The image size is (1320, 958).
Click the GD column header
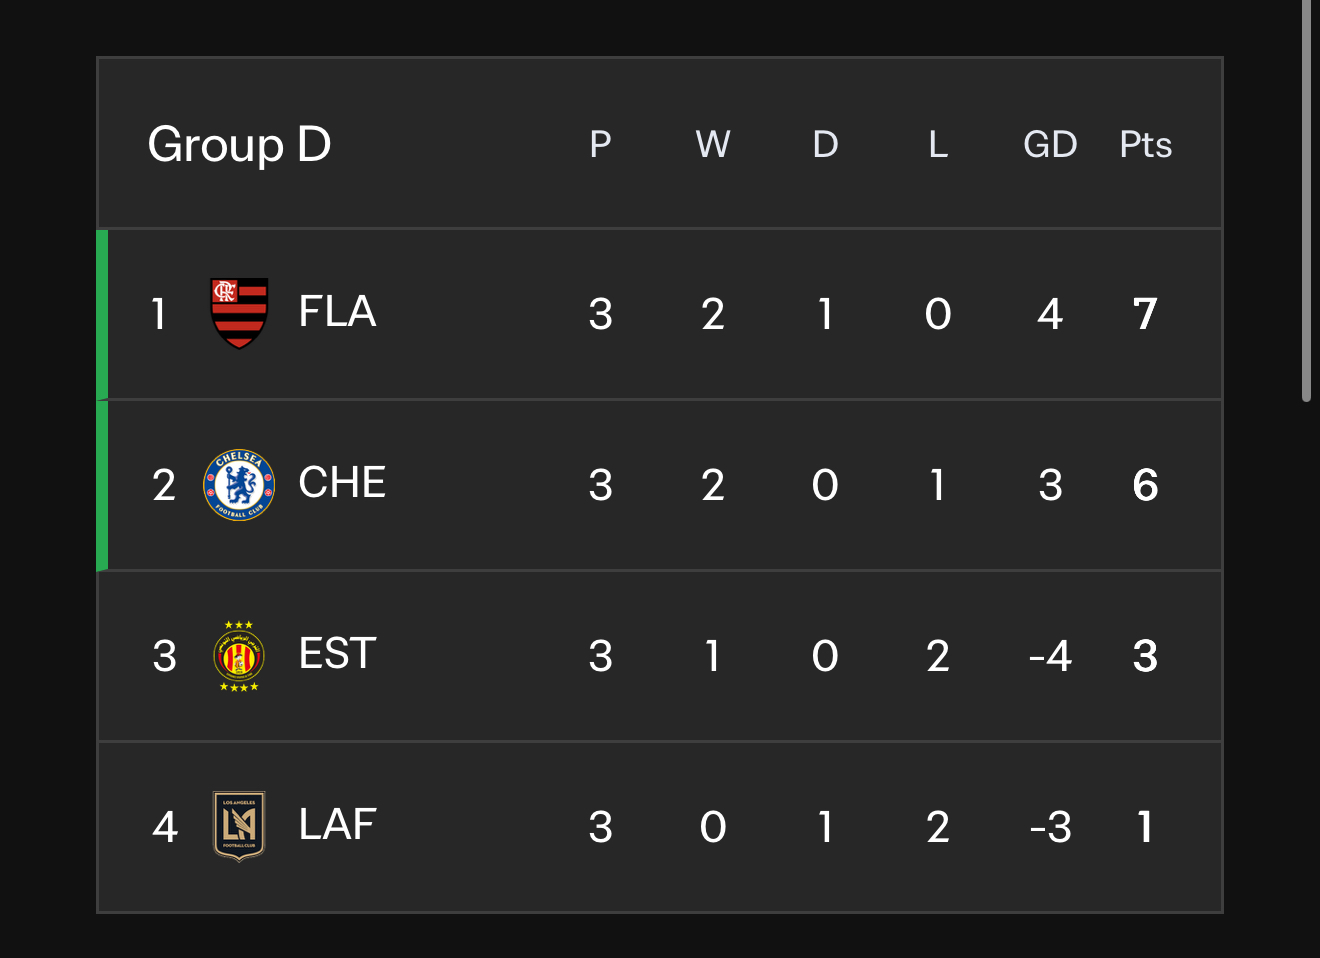tap(1050, 145)
